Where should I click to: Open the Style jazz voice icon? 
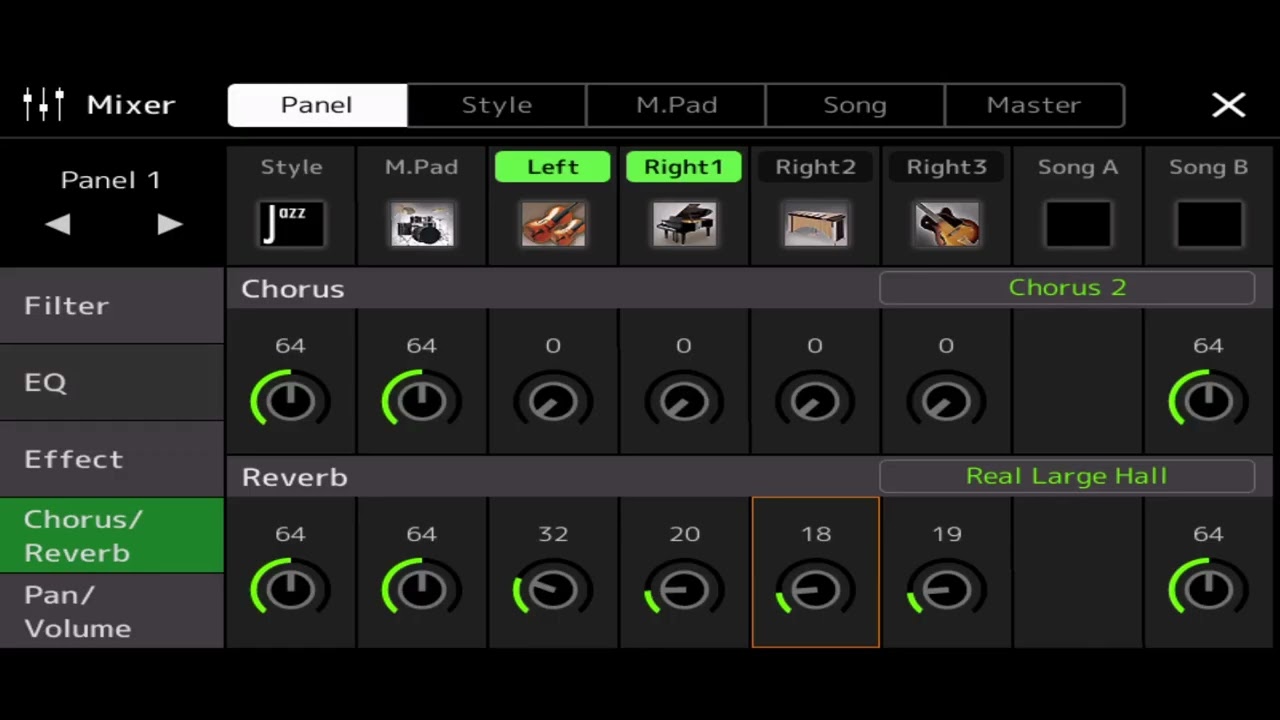click(x=291, y=224)
